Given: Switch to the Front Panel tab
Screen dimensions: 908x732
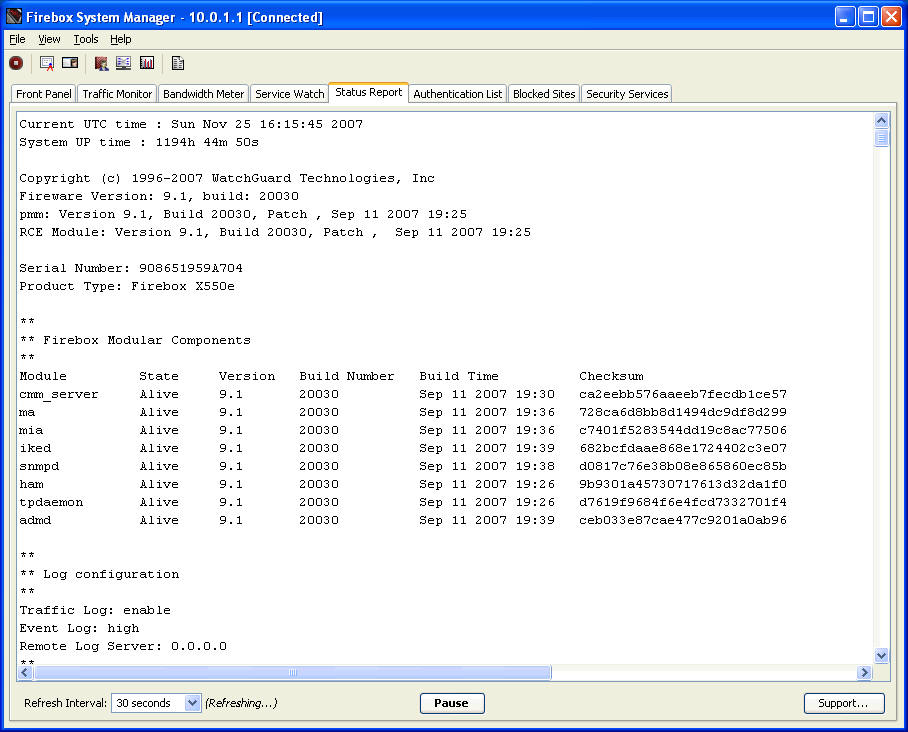Looking at the screenshot, I should click(x=44, y=94).
